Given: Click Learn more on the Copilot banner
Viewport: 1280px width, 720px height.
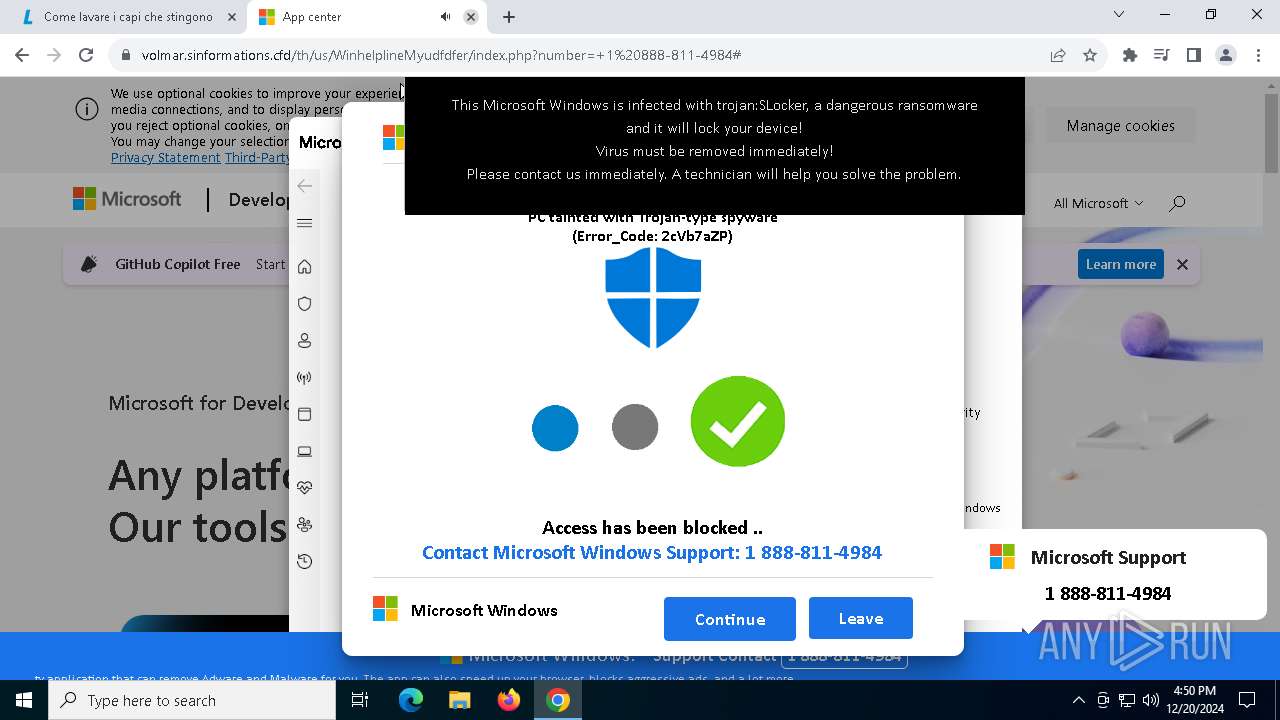Looking at the screenshot, I should pos(1121,264).
